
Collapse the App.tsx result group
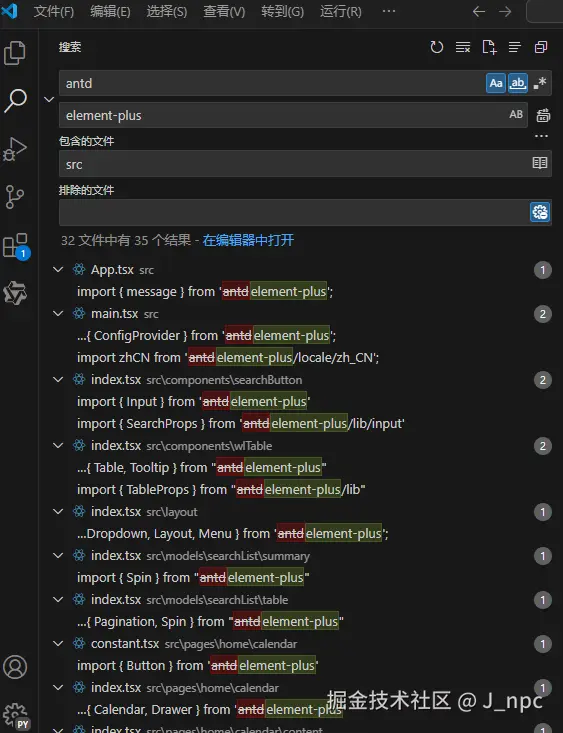pos(58,269)
